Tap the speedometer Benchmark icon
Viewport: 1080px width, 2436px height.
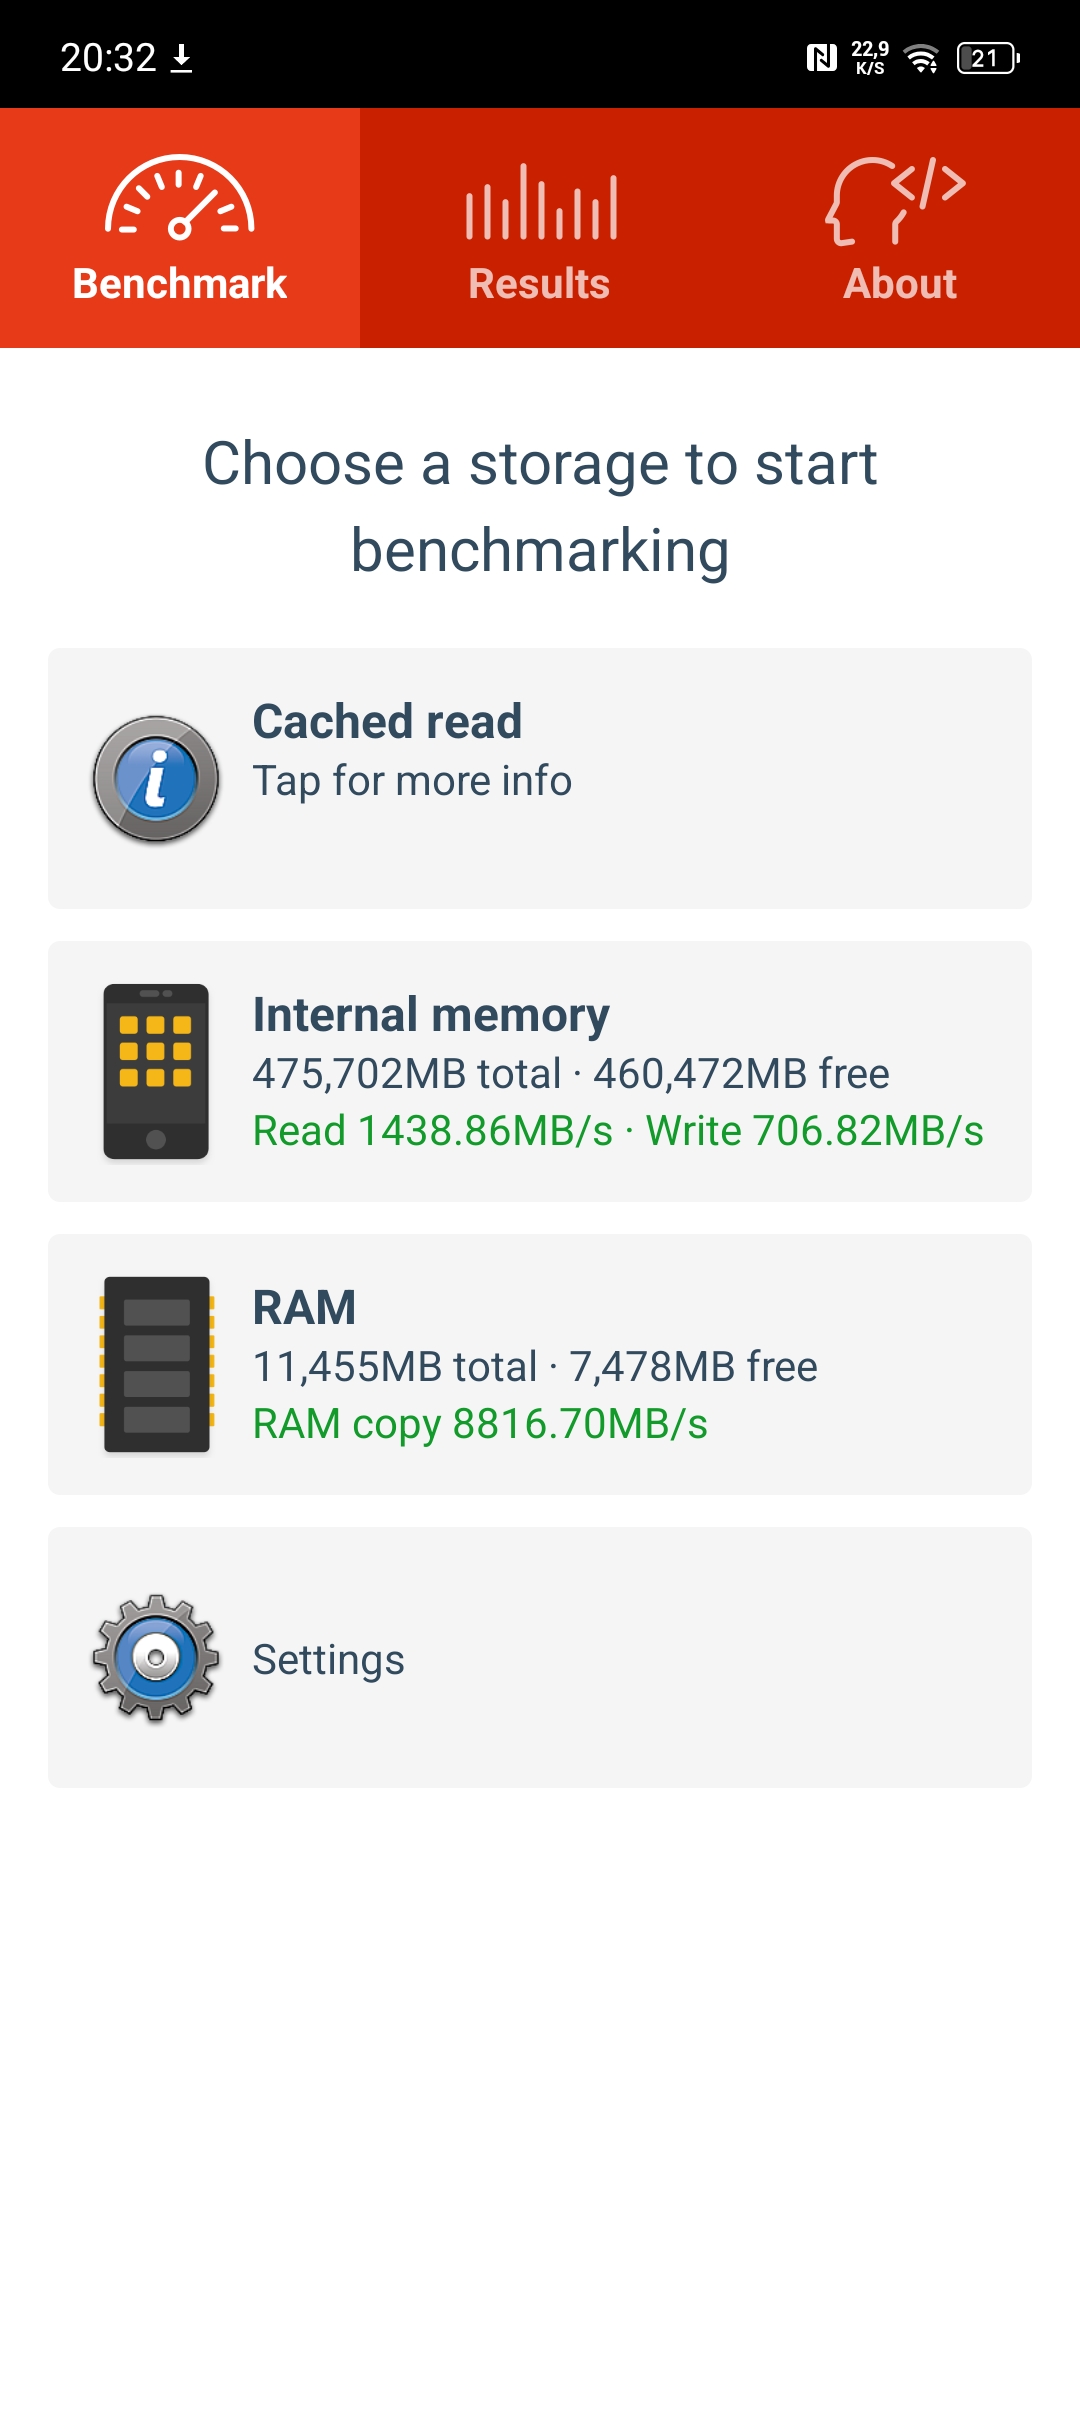coord(180,198)
